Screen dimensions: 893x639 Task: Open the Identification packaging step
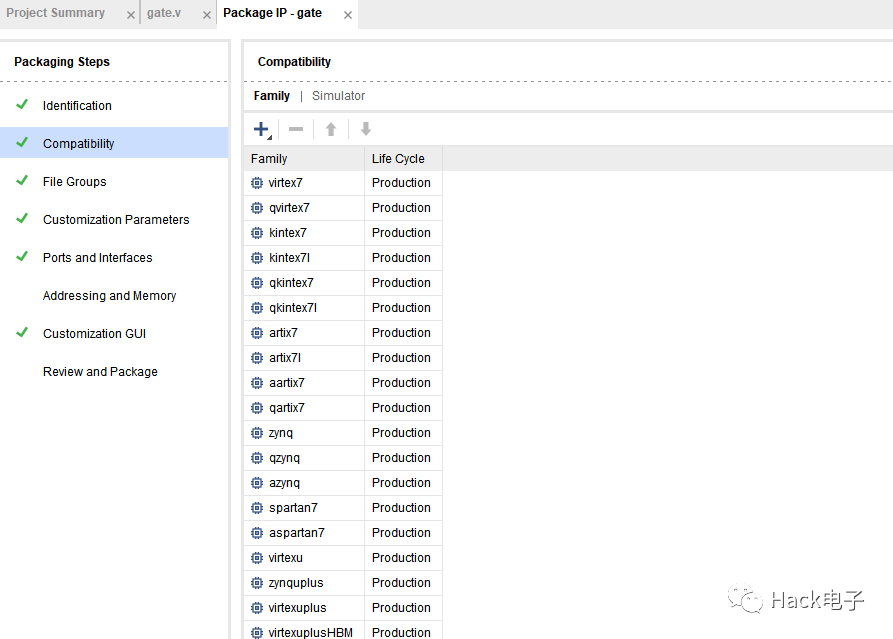click(x=77, y=105)
